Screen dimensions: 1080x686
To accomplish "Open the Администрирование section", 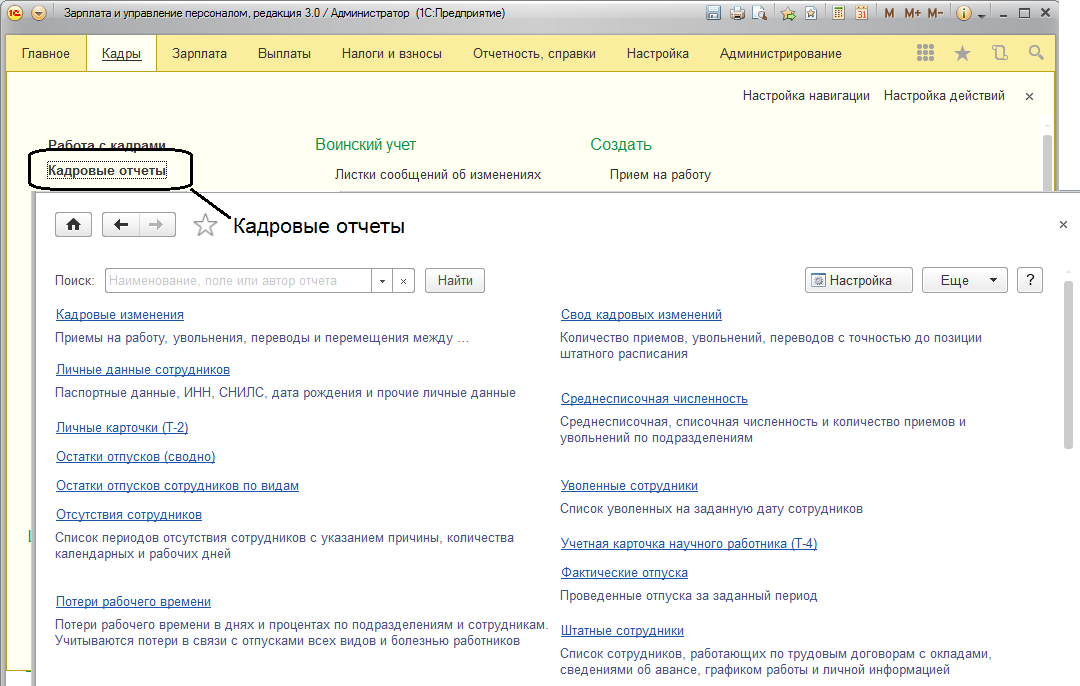I will click(x=780, y=54).
